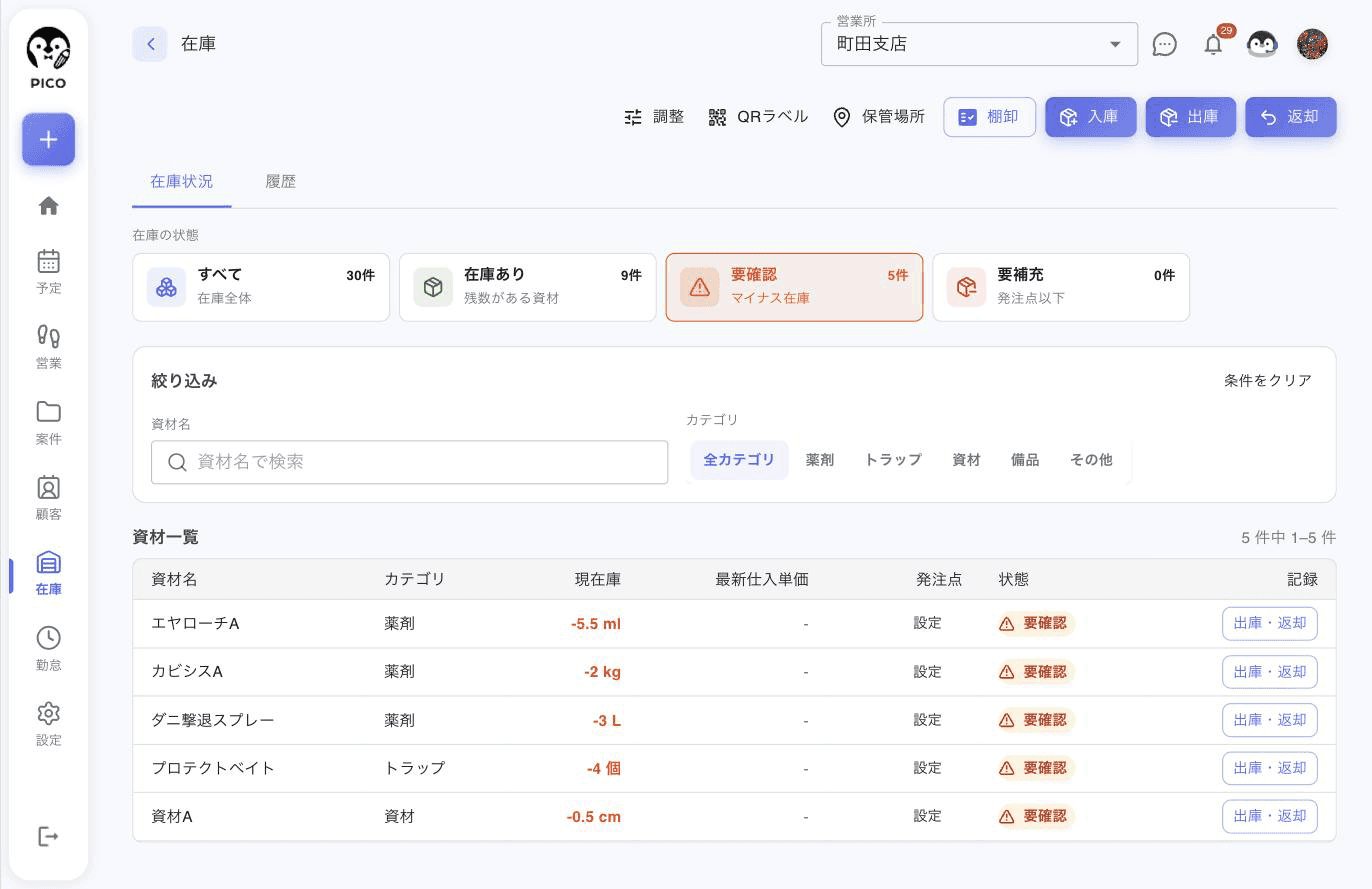Image resolution: width=1372 pixels, height=889 pixels.
Task: Click the logout icon at sidebar bottom
Action: [48, 836]
